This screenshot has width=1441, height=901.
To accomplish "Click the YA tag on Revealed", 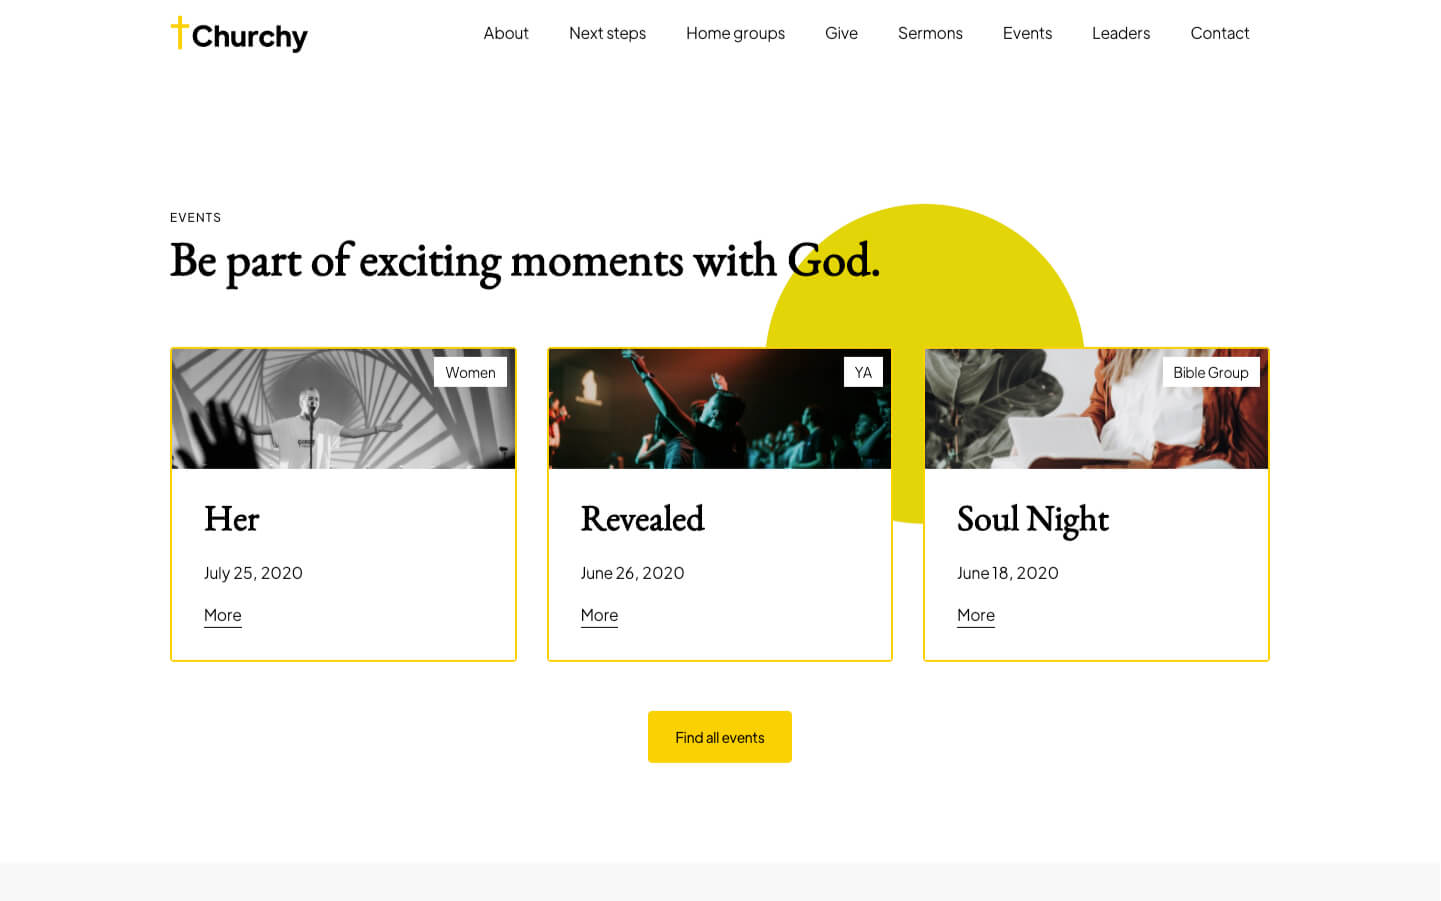I will [x=863, y=371].
